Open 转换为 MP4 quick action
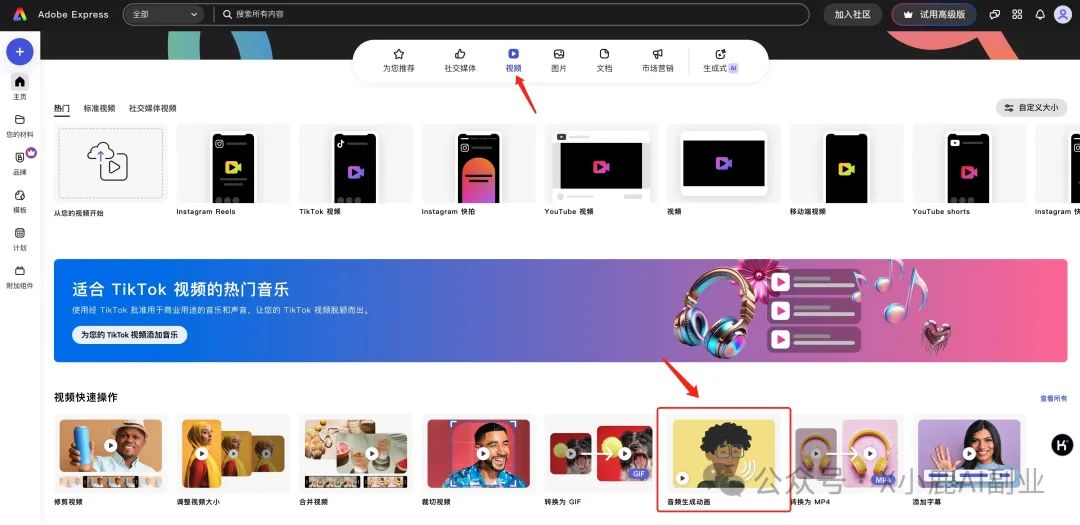The width and height of the screenshot is (1080, 525). click(x=846, y=460)
